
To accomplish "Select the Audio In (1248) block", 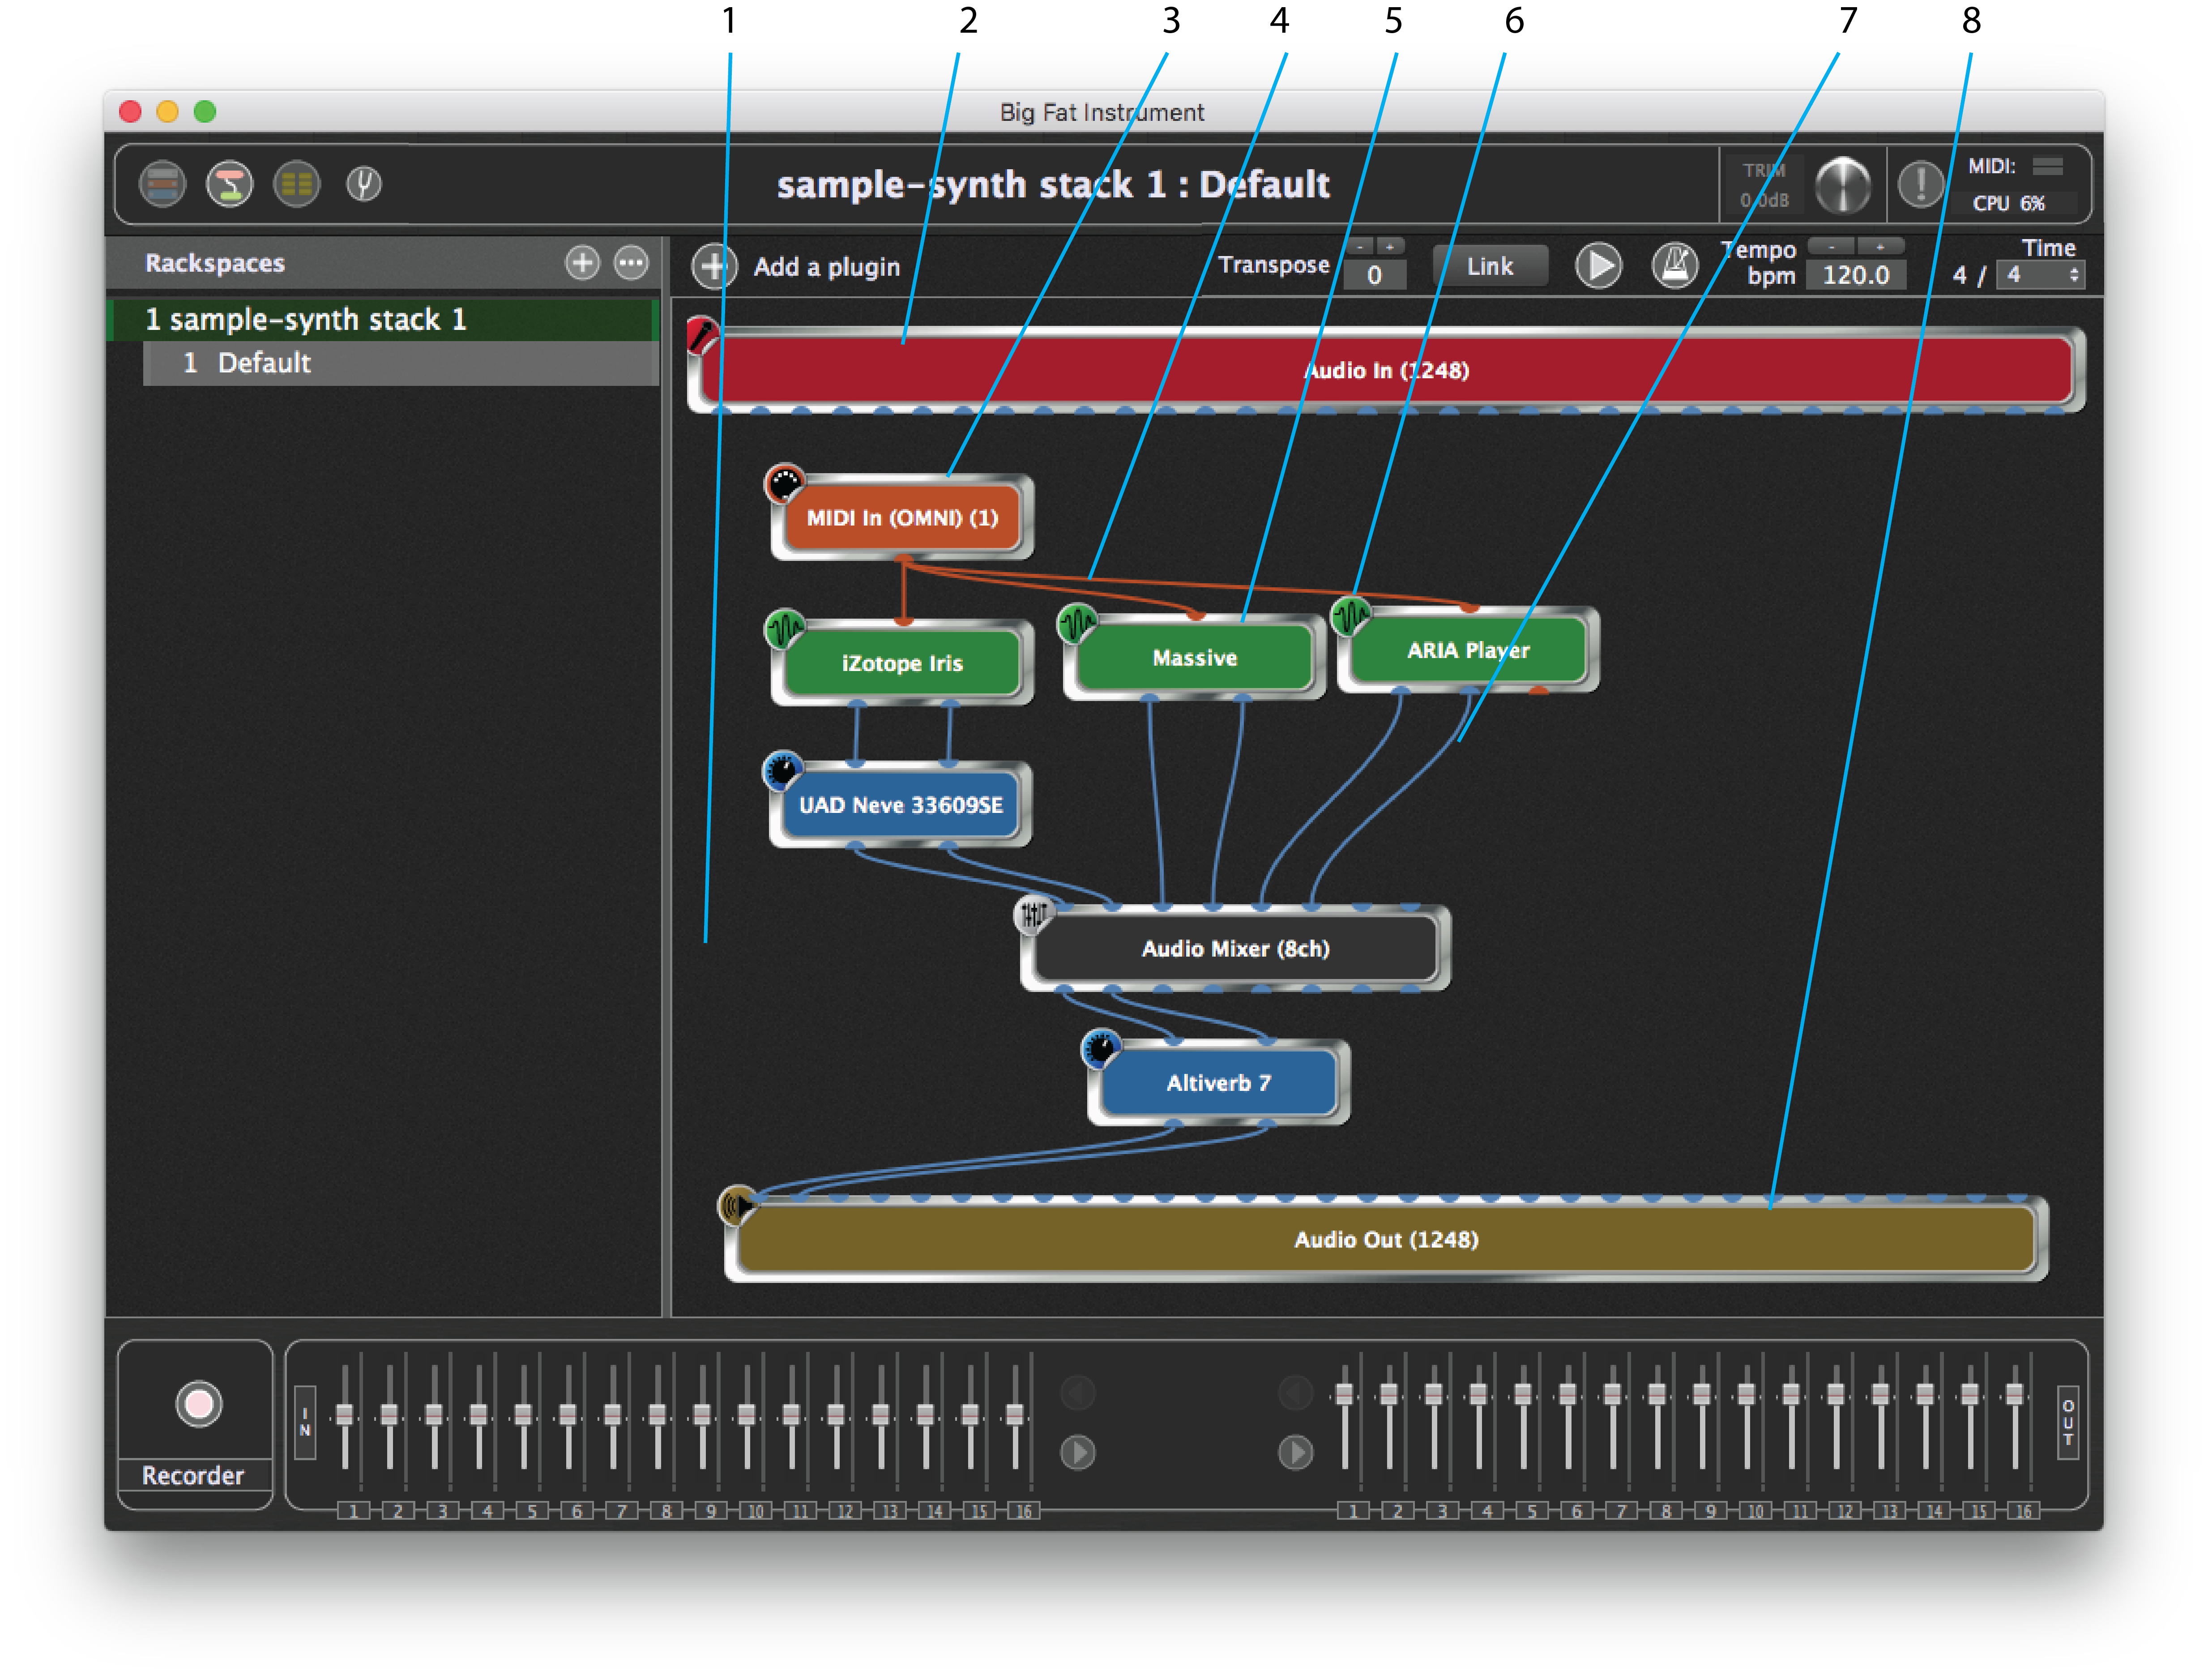I will point(1386,370).
